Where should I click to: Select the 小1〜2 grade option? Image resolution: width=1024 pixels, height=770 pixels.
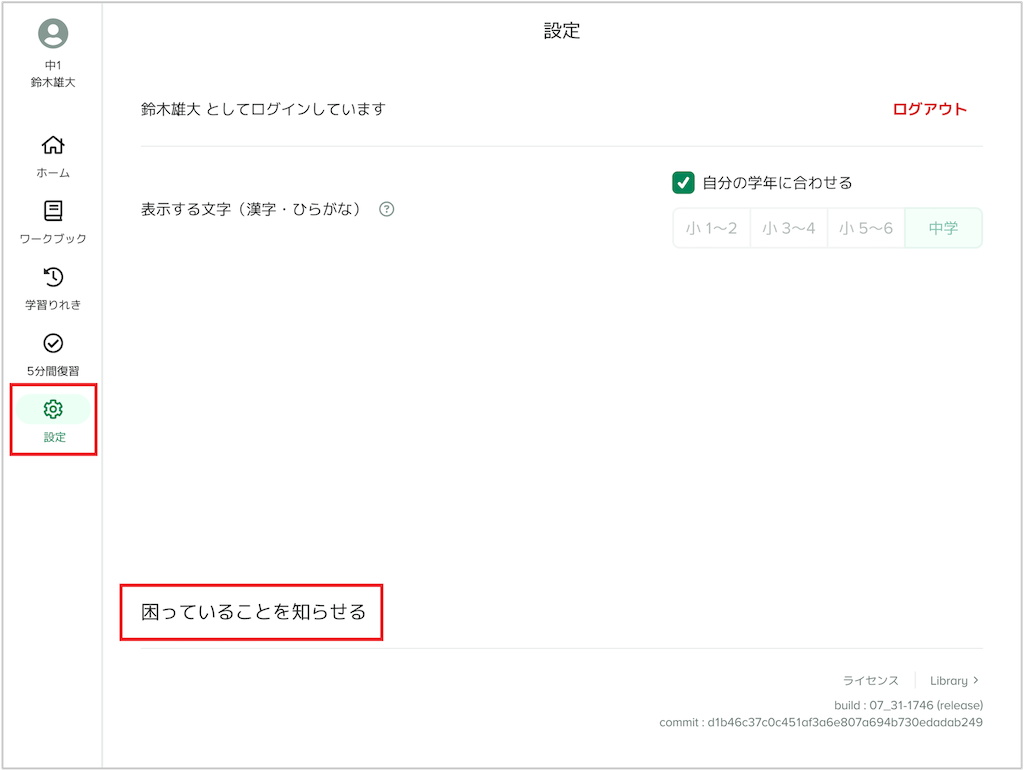tap(711, 228)
